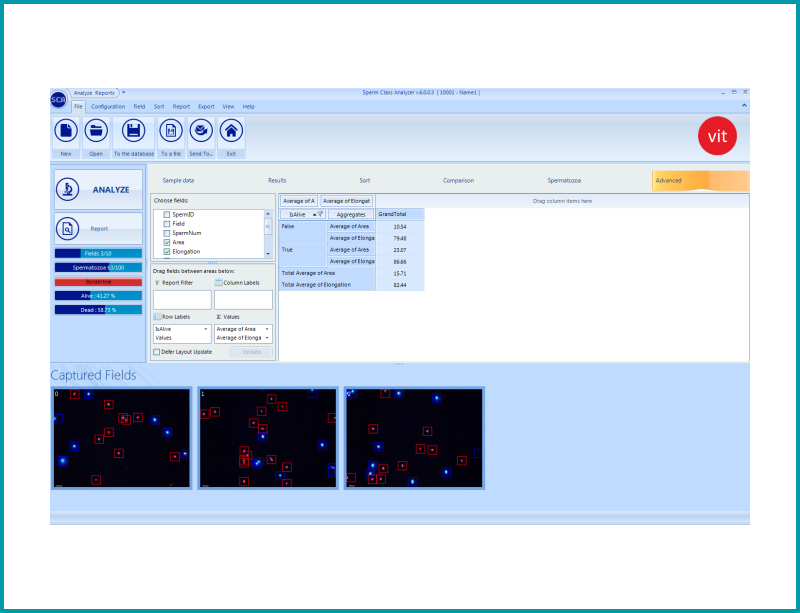Click the Open folder icon
Screen dimensions: 800x613
pos(96,131)
